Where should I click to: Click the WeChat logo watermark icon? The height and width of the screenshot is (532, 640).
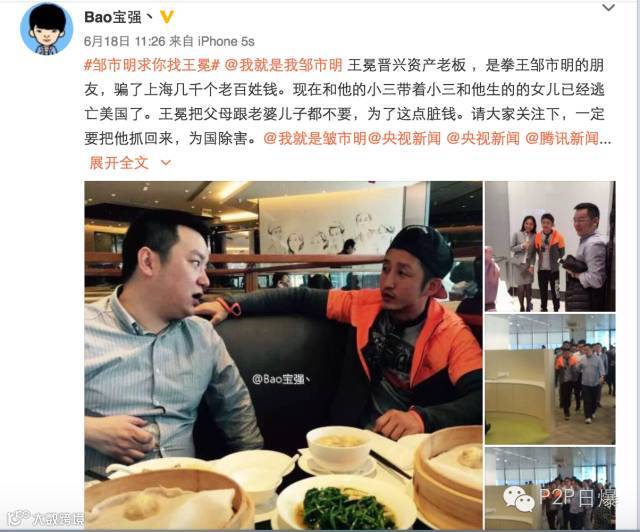(x=518, y=498)
